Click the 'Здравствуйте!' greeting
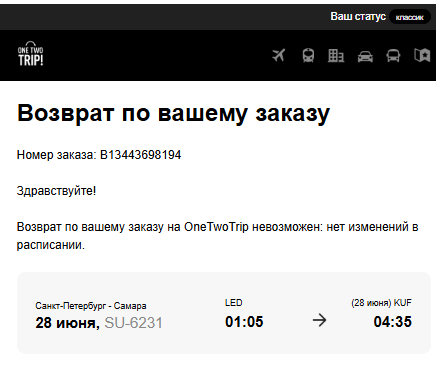436x369 pixels. click(x=56, y=191)
